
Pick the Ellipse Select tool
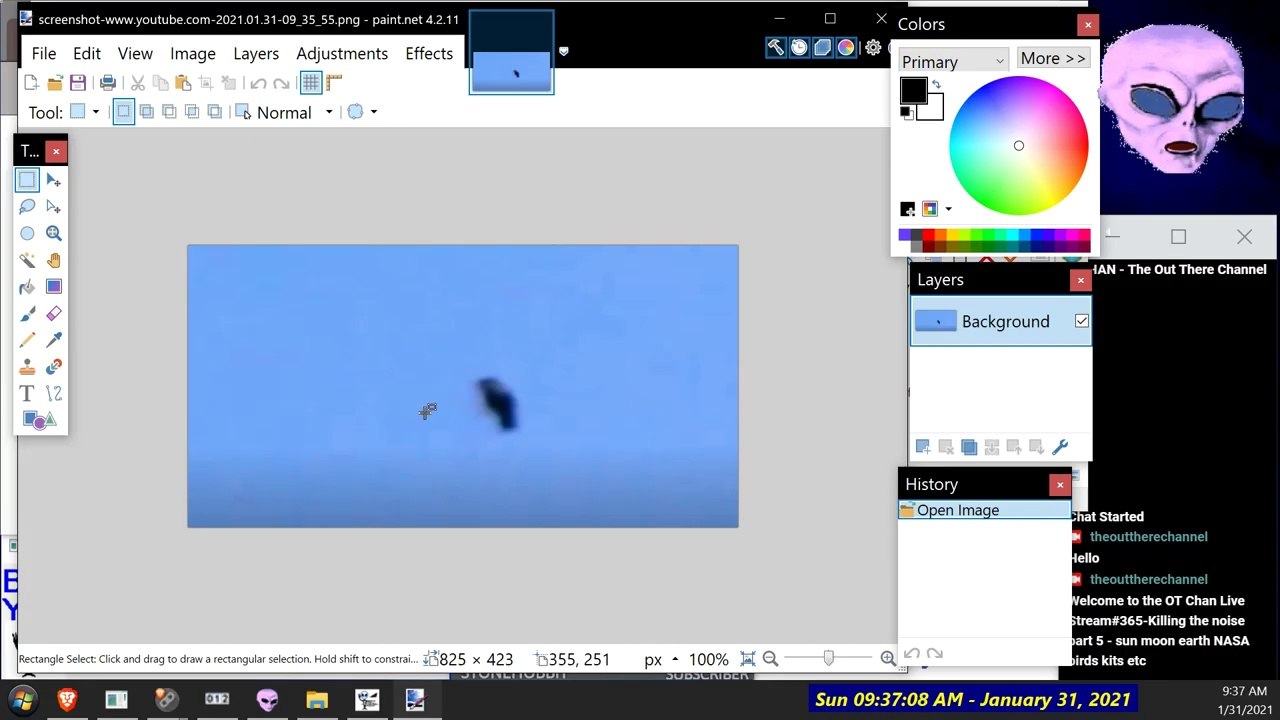pyautogui.click(x=27, y=233)
